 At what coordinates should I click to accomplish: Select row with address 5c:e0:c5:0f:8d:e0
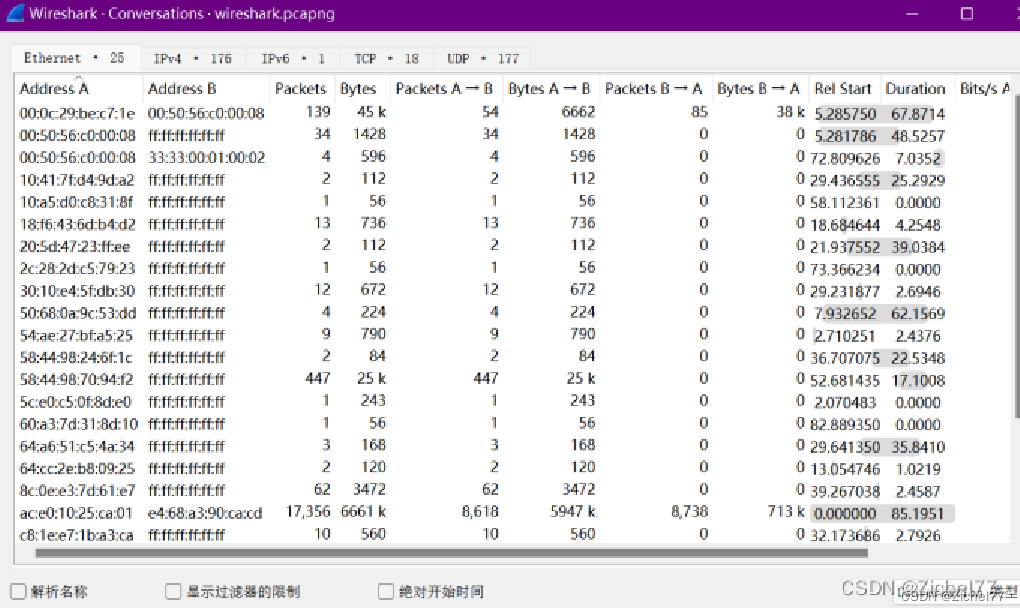[514, 401]
